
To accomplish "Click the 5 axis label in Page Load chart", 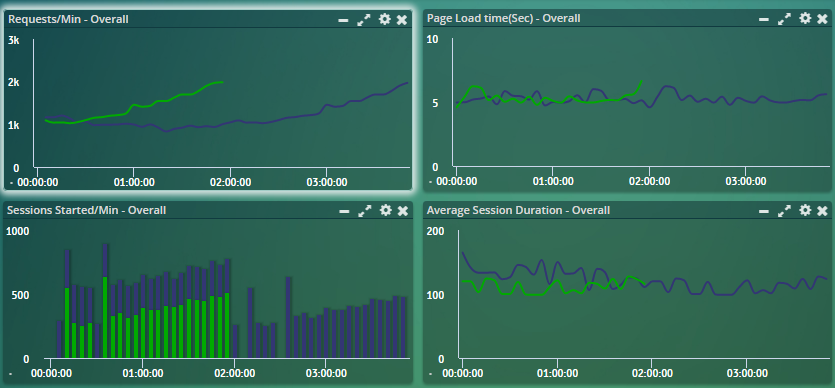I will point(434,103).
